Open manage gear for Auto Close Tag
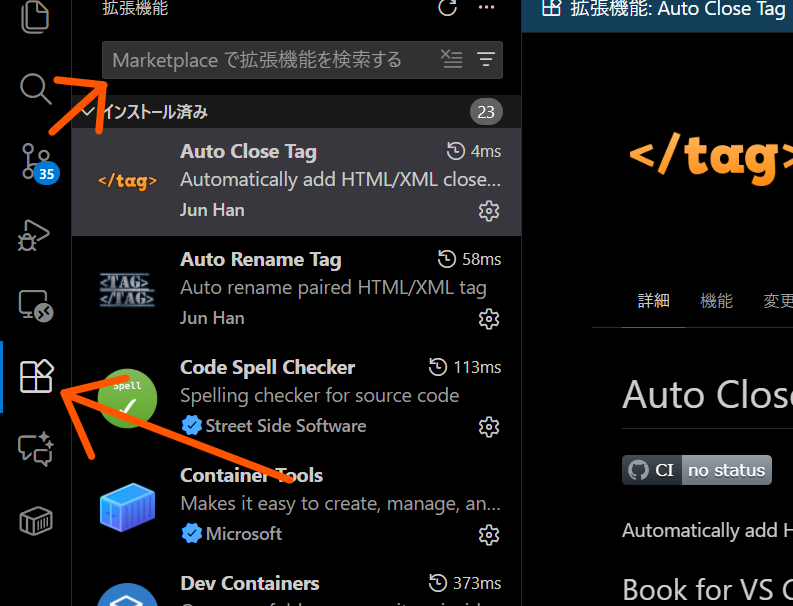 point(489,211)
